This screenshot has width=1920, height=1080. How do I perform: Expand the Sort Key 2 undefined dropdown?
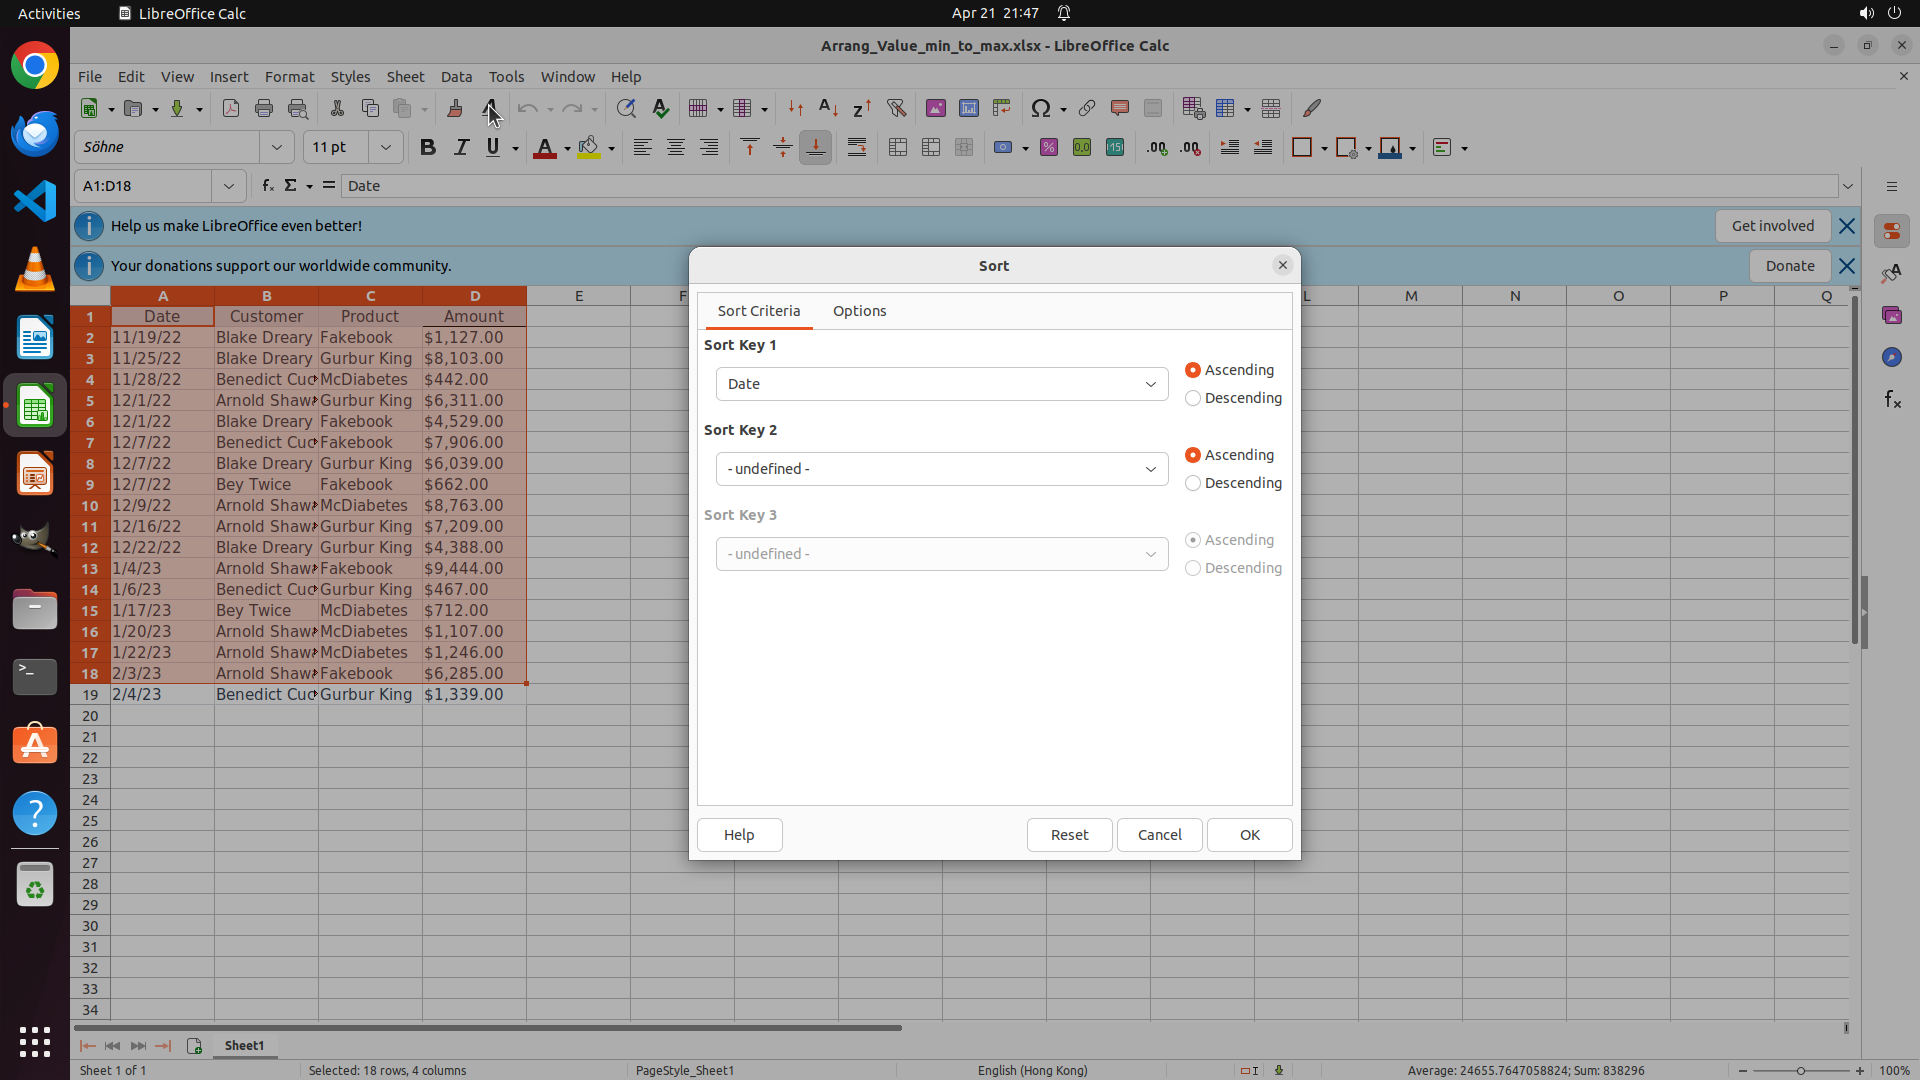[941, 469]
